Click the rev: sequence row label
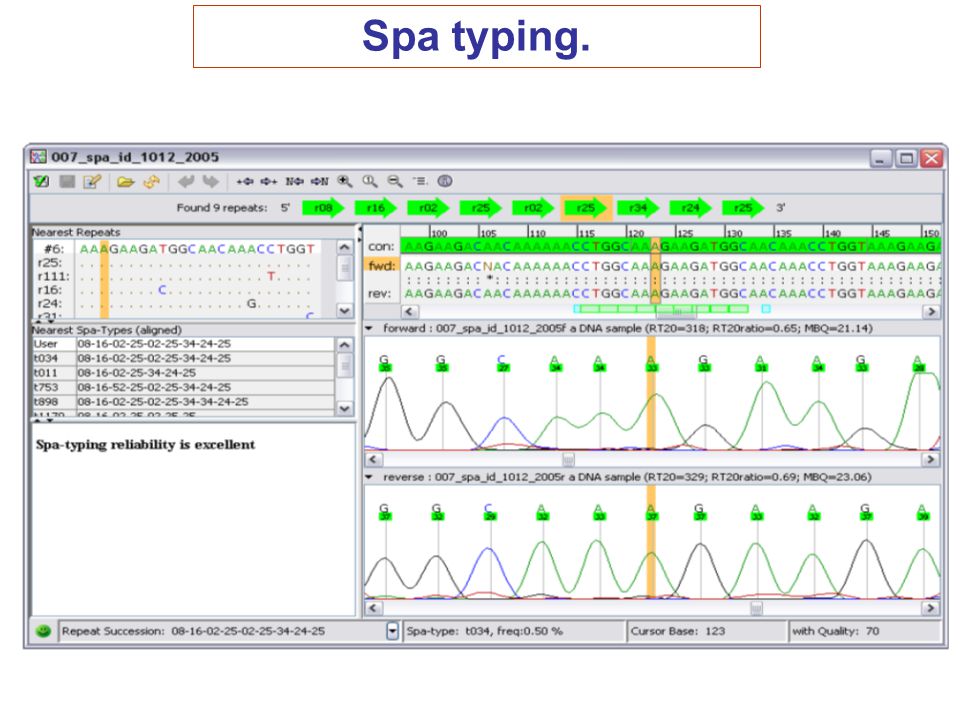 [380, 294]
